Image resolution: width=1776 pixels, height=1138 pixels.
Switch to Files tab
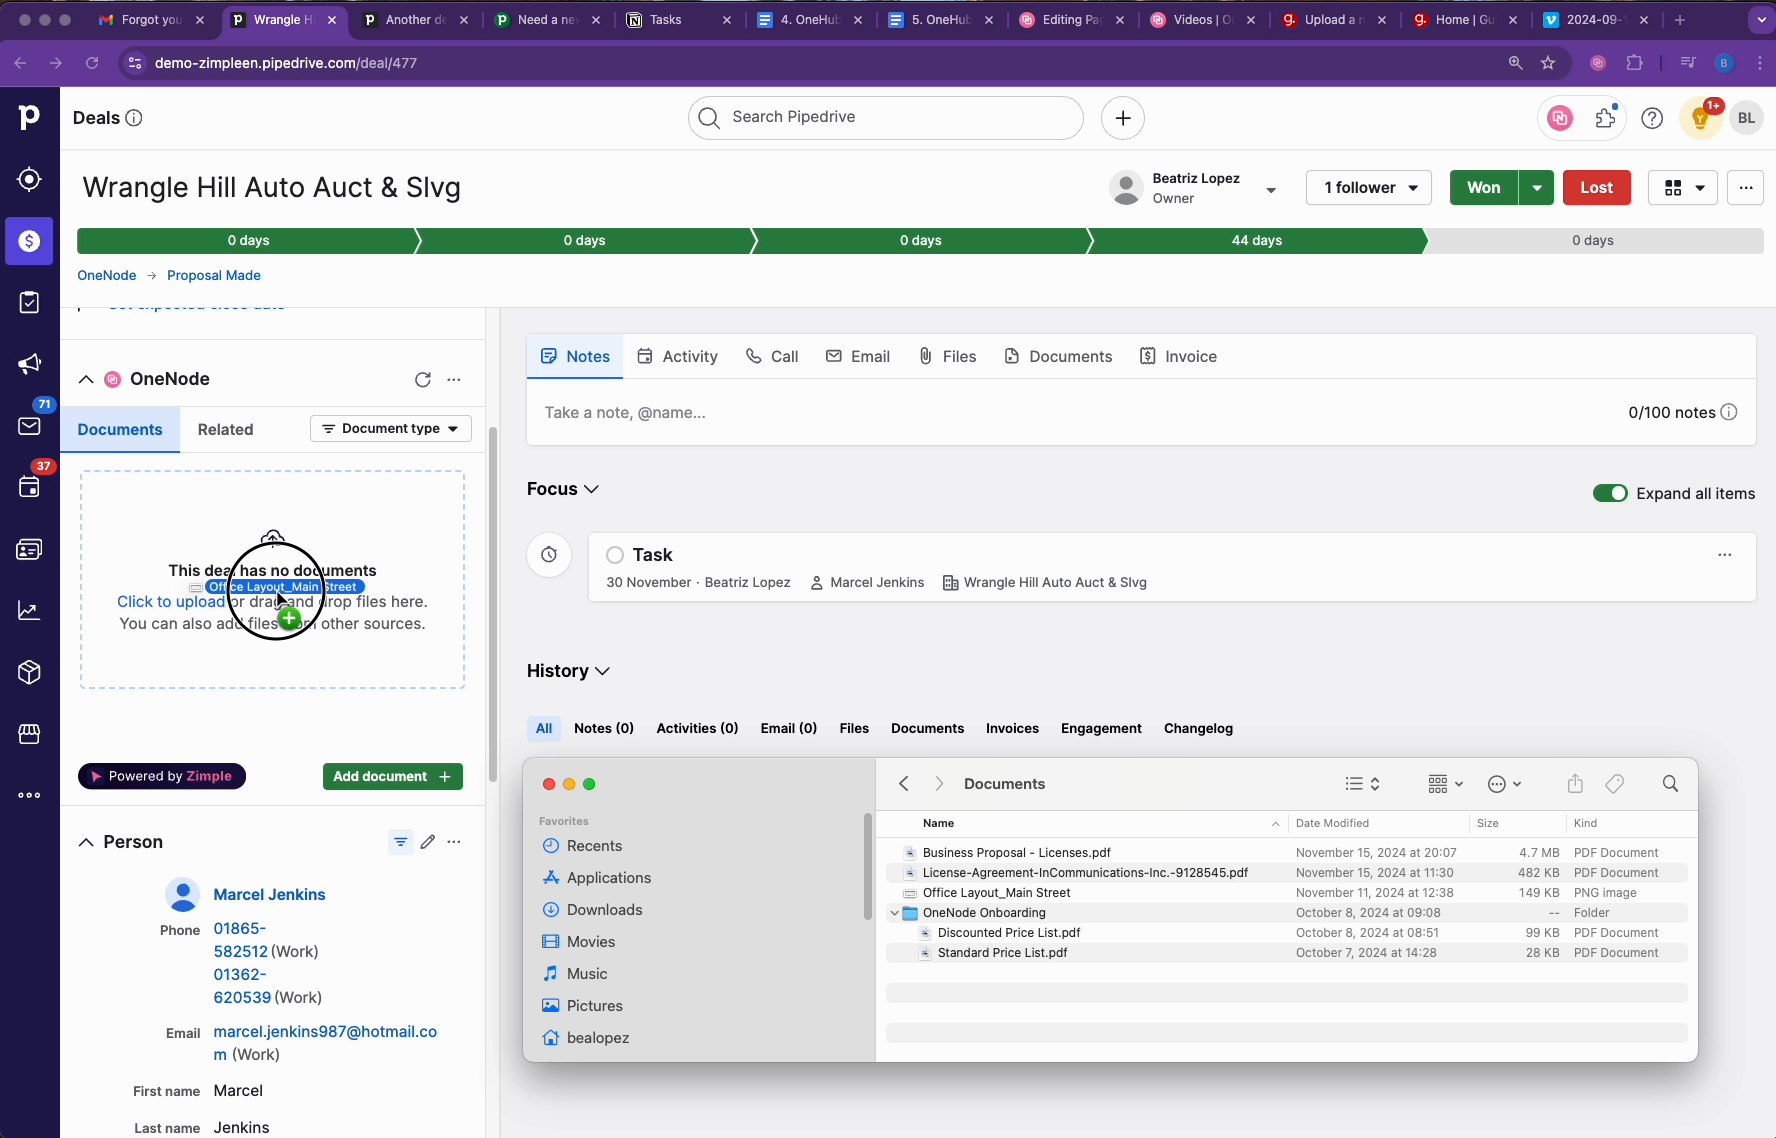click(x=947, y=357)
